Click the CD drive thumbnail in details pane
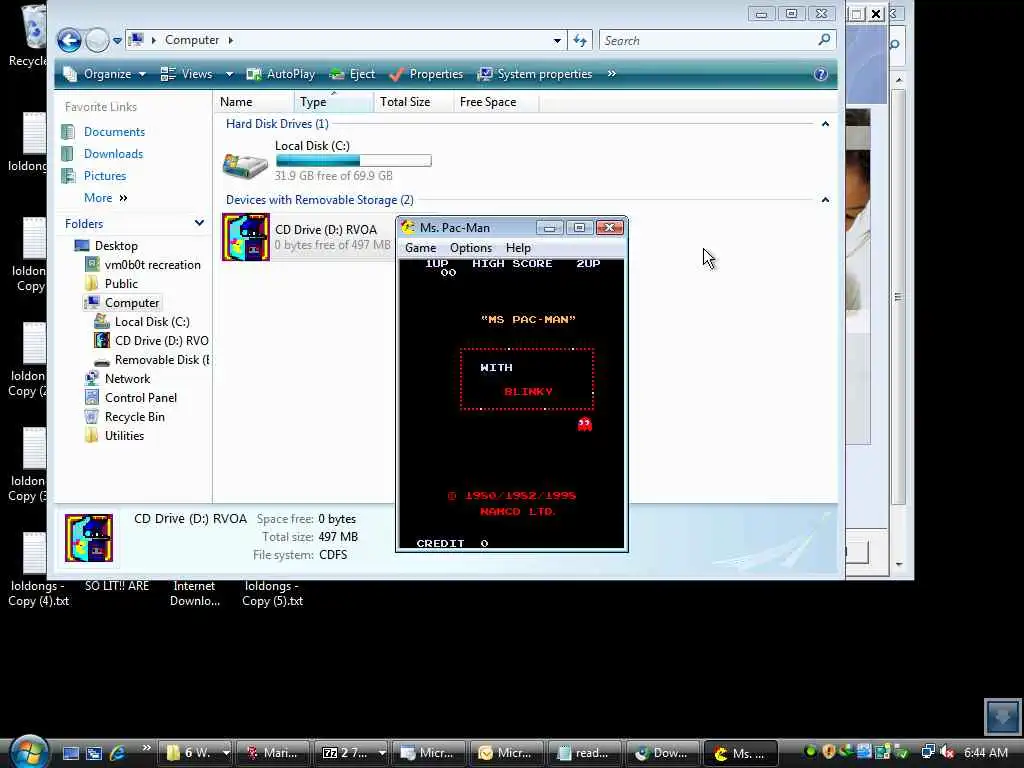Image resolution: width=1024 pixels, height=768 pixels. pyautogui.click(x=89, y=537)
